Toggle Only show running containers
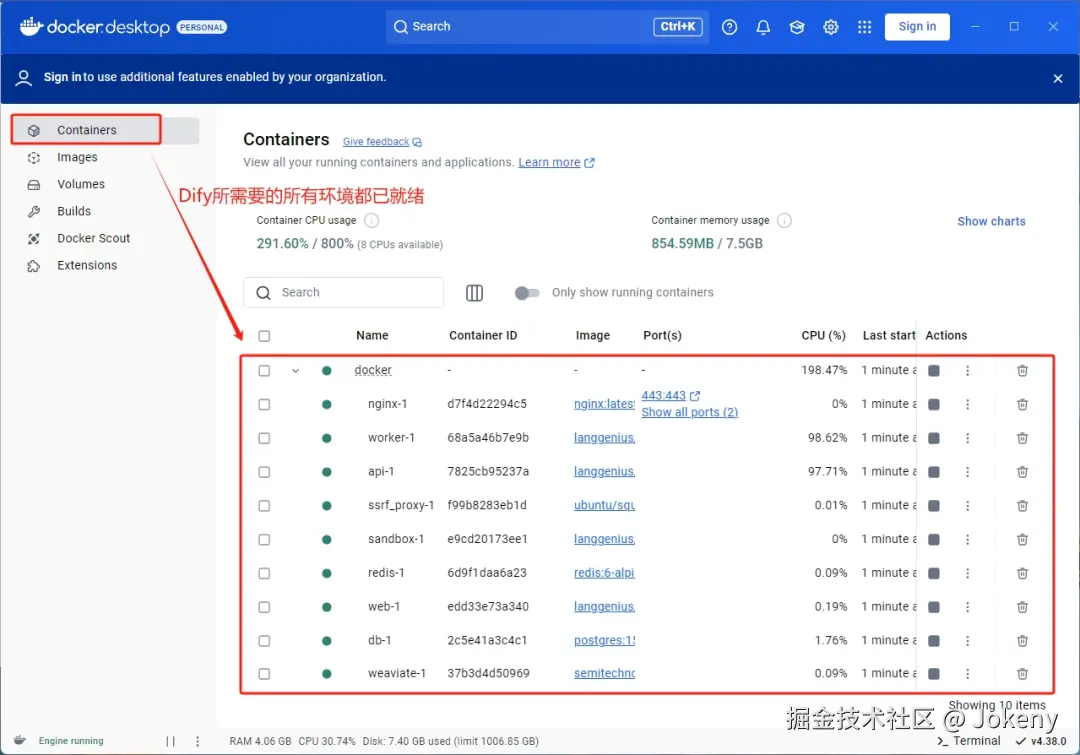This screenshot has width=1080, height=755. (527, 293)
